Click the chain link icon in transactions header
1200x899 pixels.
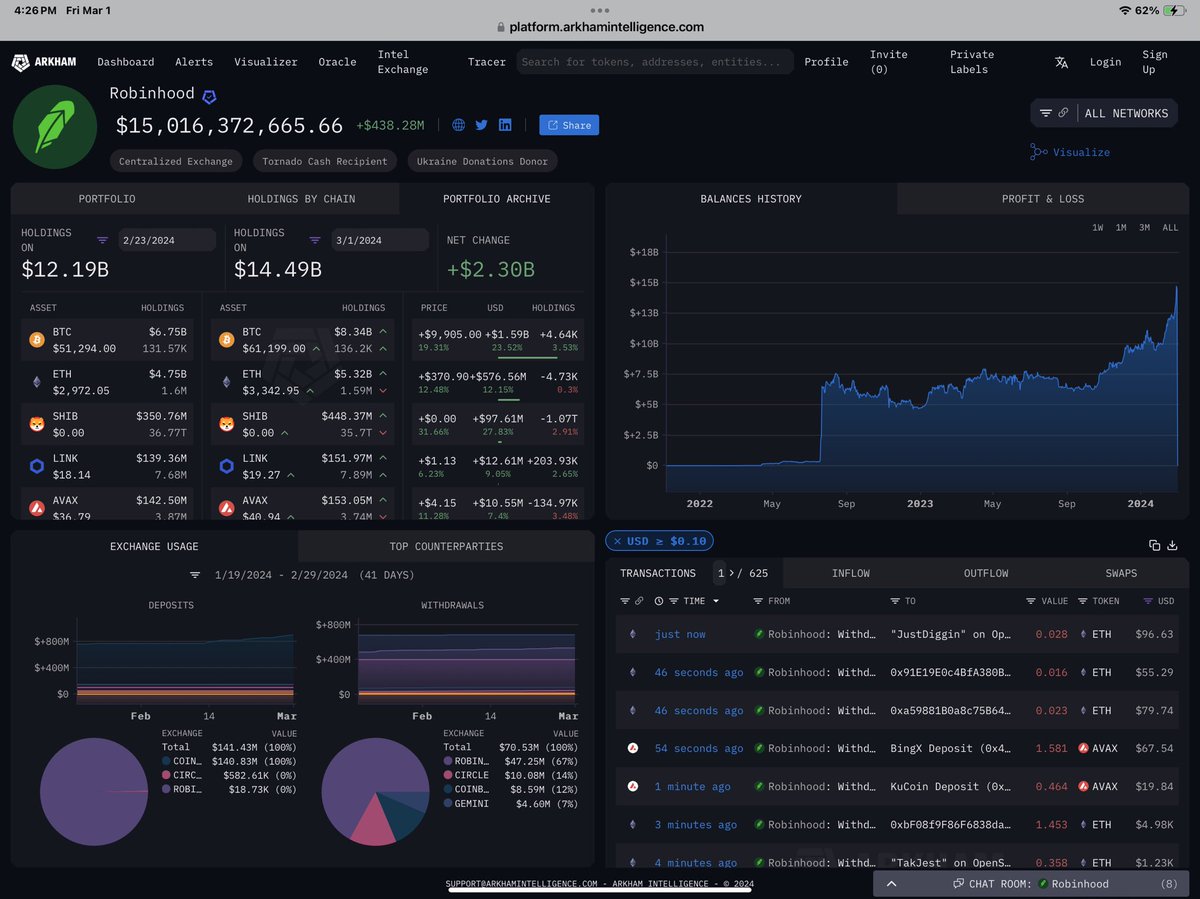coord(638,601)
